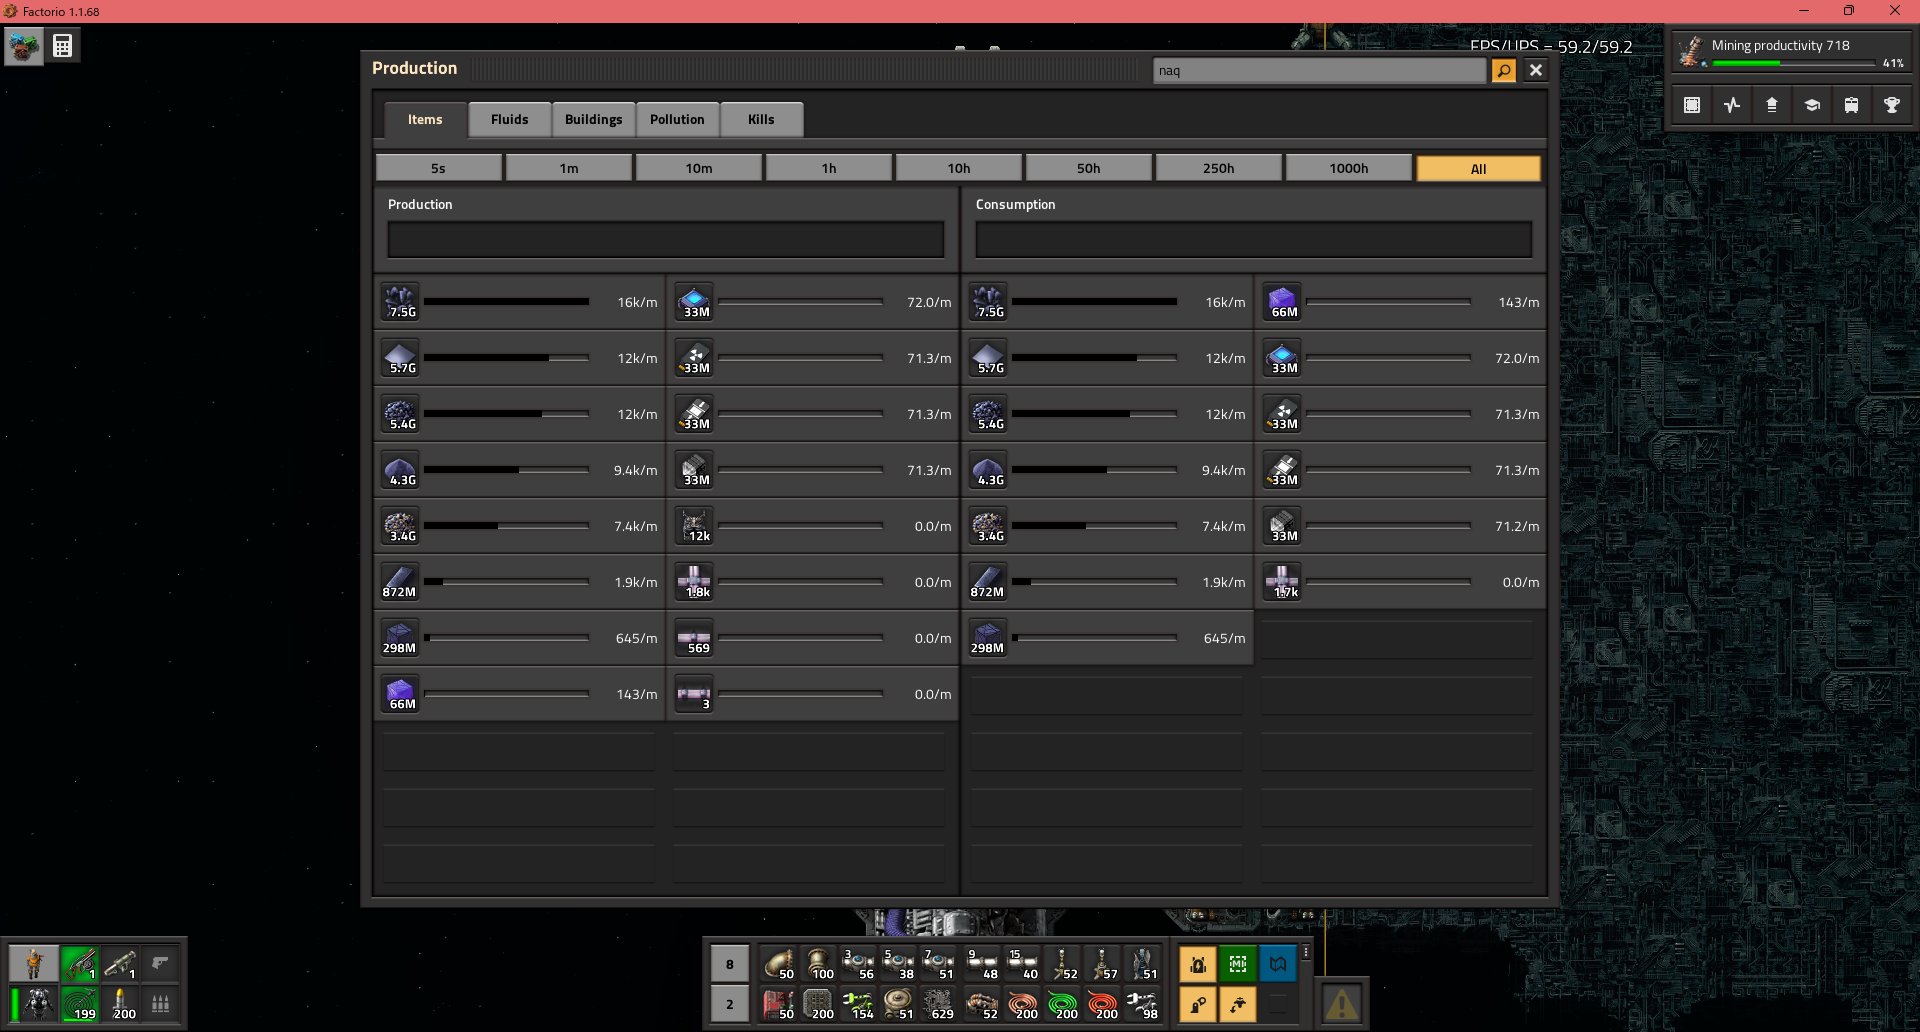Image resolution: width=1920 pixels, height=1032 pixels.
Task: Select the 50h time range
Action: point(1089,168)
